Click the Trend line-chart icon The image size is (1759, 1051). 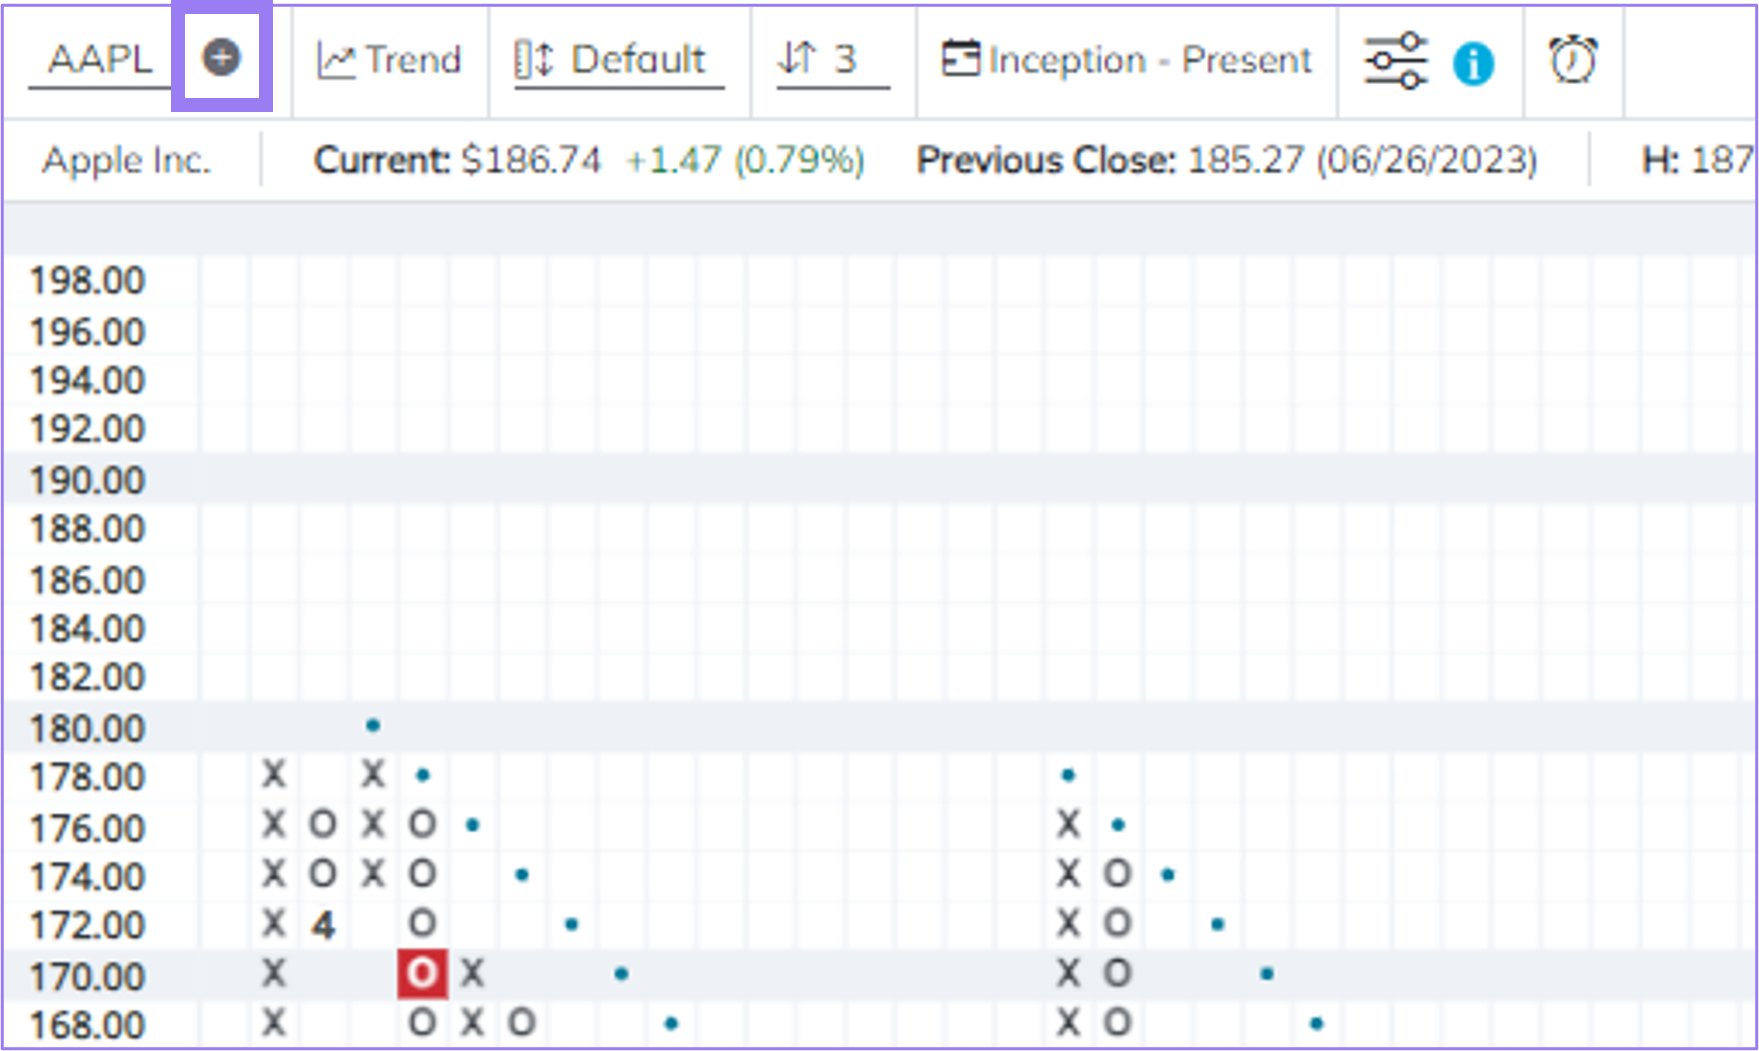tap(335, 60)
